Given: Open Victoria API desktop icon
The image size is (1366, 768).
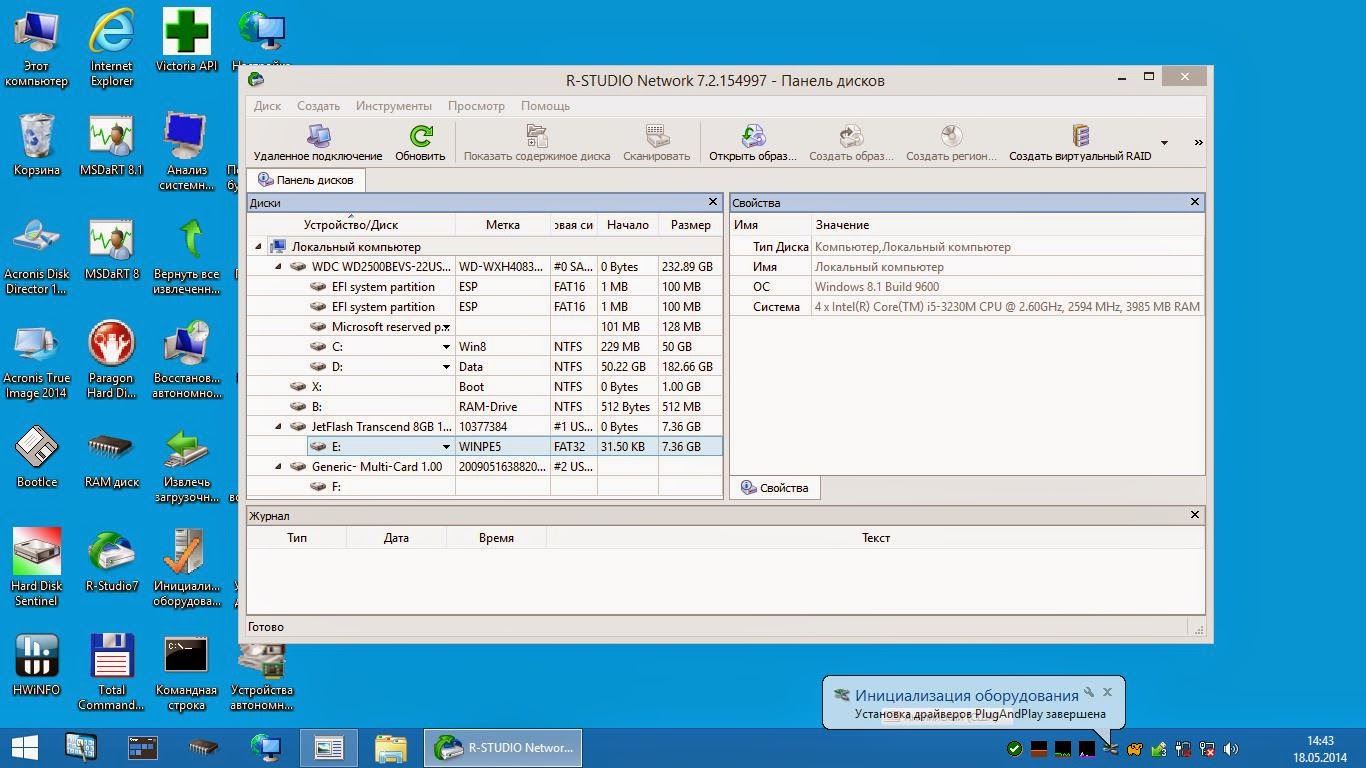Looking at the screenshot, I should tap(187, 42).
